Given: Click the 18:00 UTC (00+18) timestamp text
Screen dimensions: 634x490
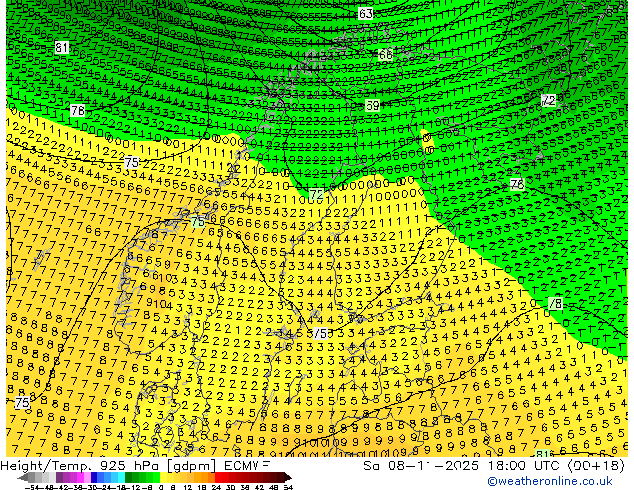Looking at the screenshot, I should (x=556, y=466).
